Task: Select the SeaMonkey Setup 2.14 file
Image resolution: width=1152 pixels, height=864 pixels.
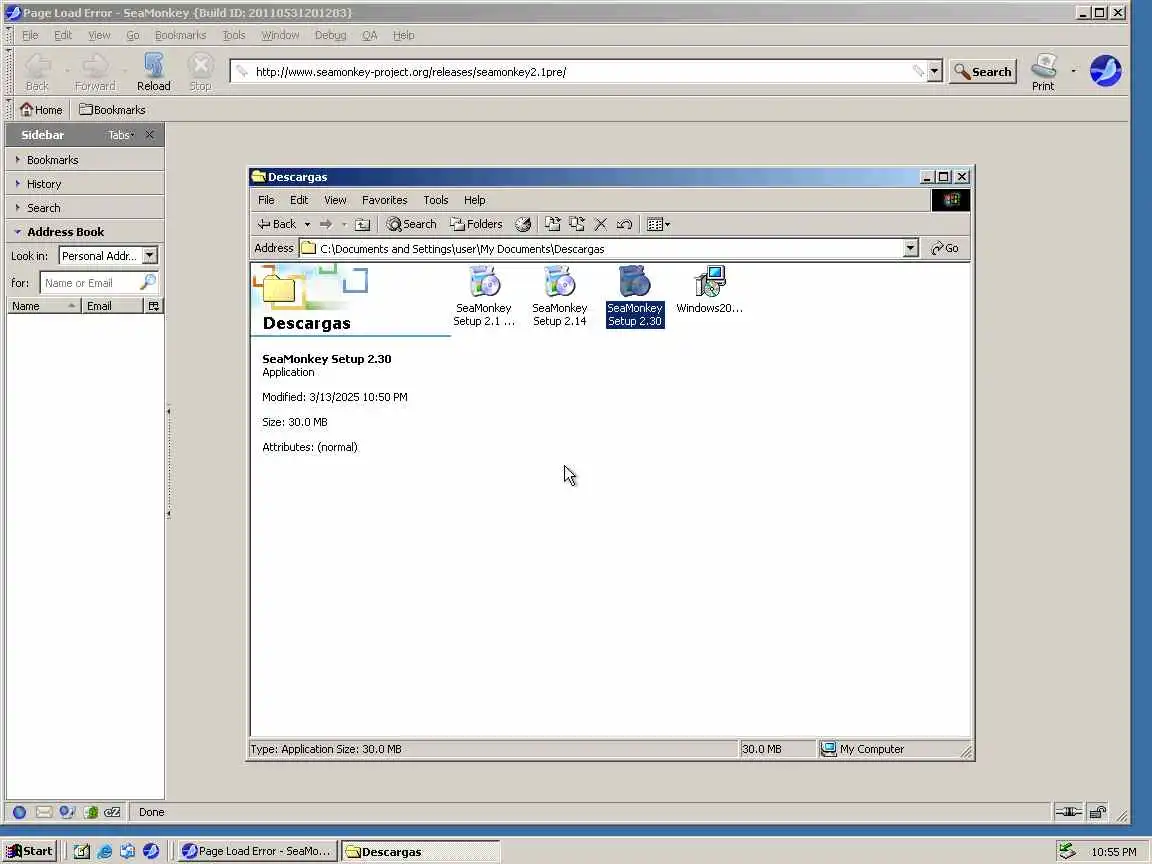Action: coord(560,296)
